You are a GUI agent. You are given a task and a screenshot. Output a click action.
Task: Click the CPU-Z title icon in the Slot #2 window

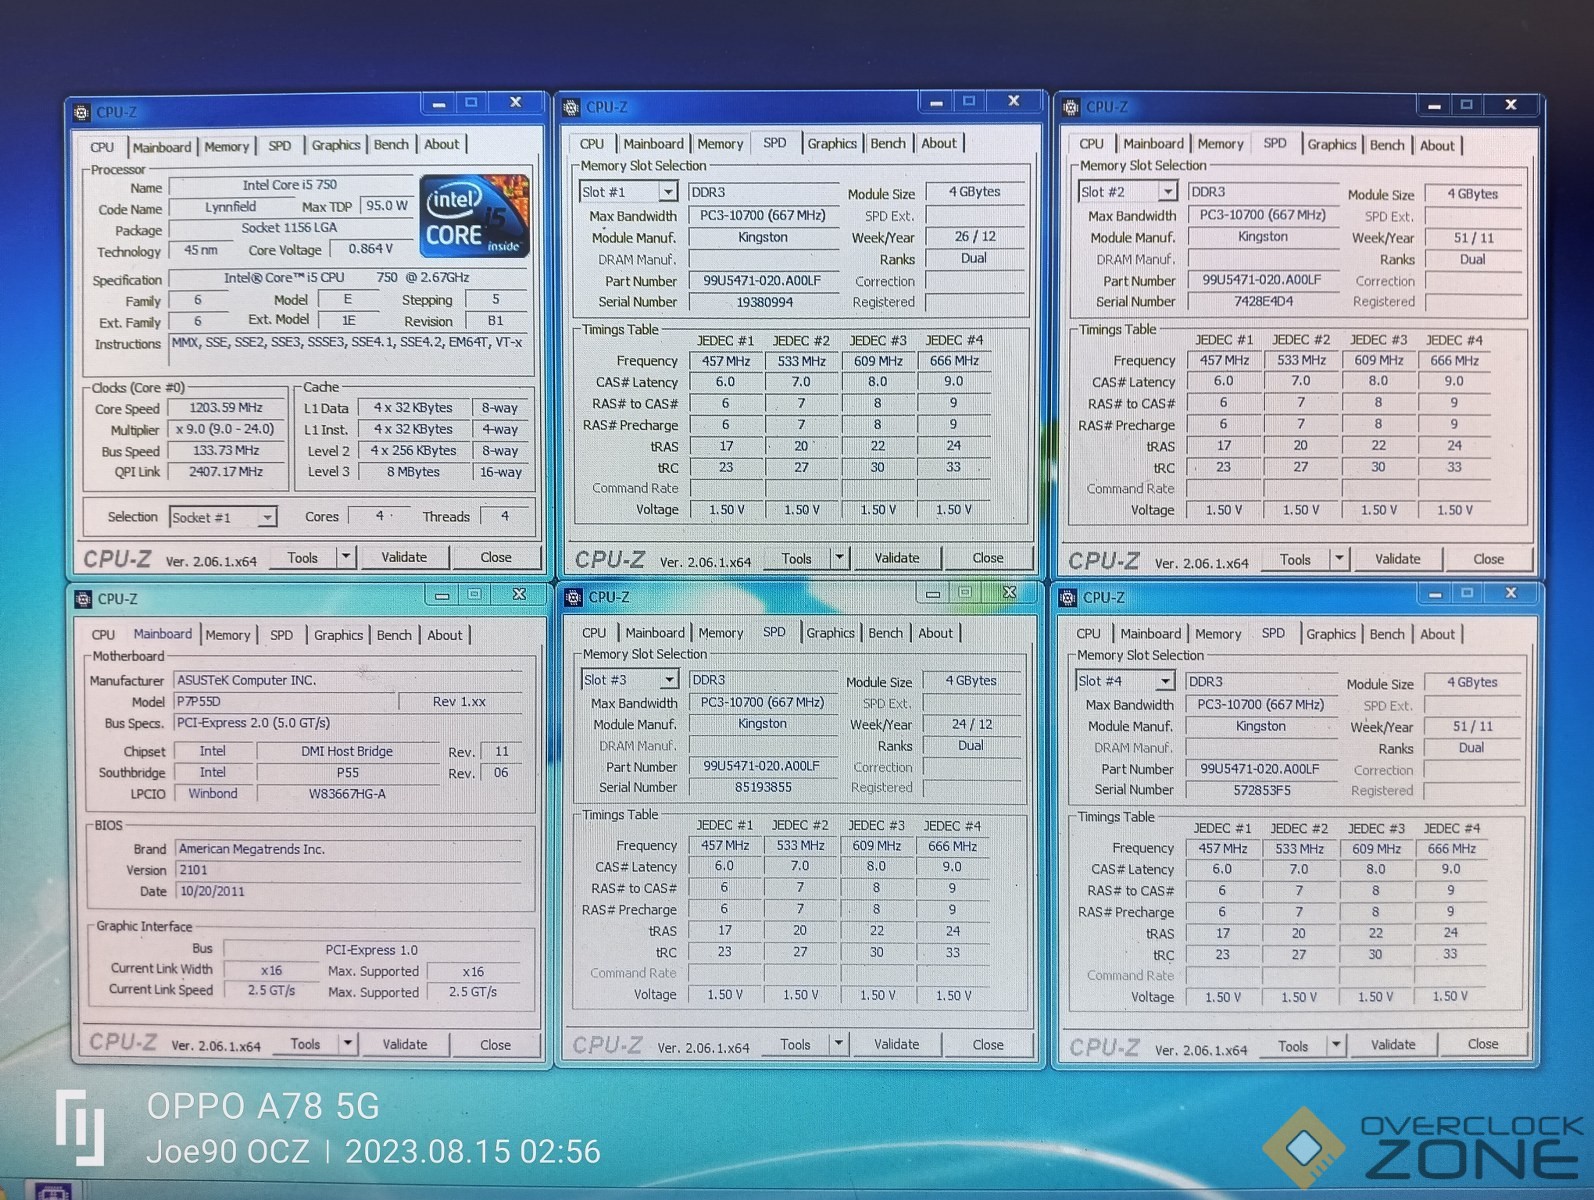pyautogui.click(x=1071, y=107)
